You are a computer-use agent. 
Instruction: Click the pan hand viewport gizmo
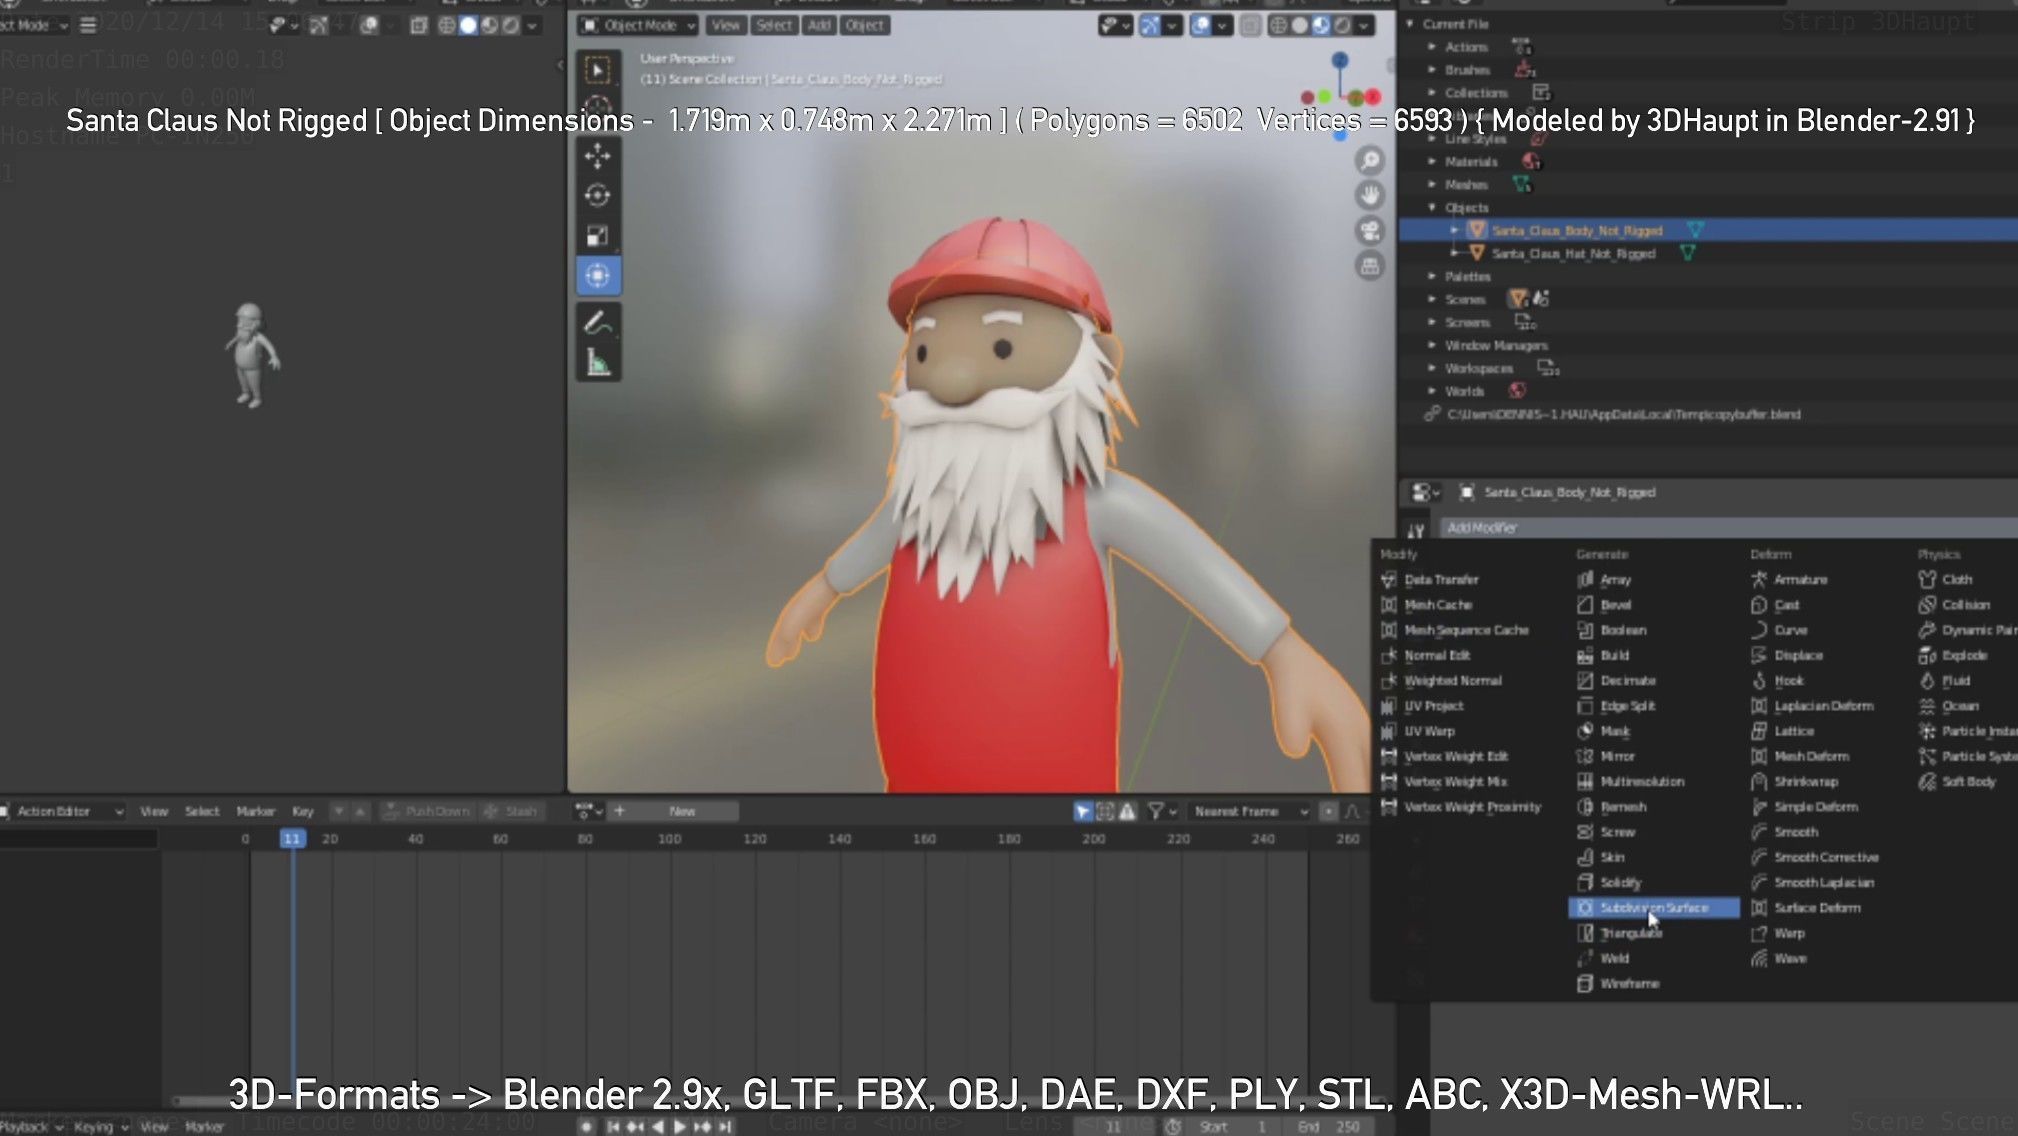[x=1369, y=195]
